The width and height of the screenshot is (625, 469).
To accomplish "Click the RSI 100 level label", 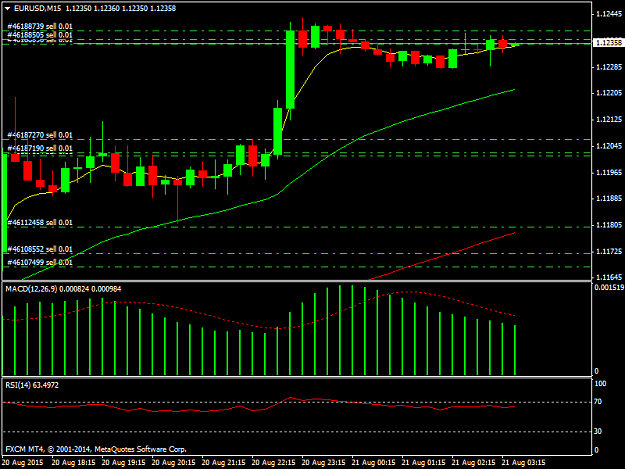I will 600,384.
